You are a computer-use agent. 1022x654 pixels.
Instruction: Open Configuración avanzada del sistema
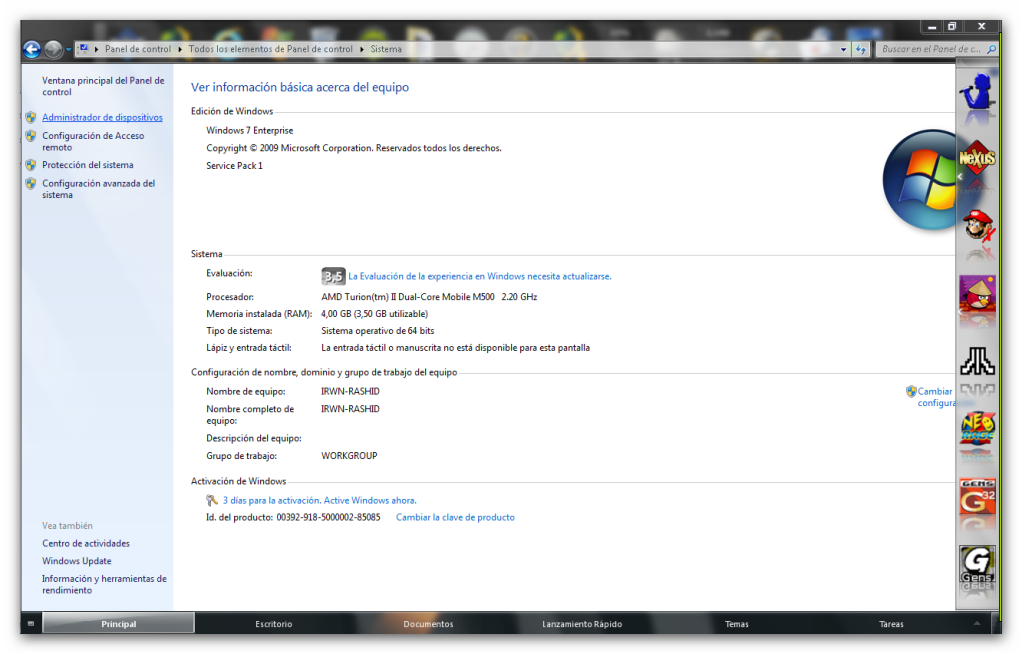[98, 189]
